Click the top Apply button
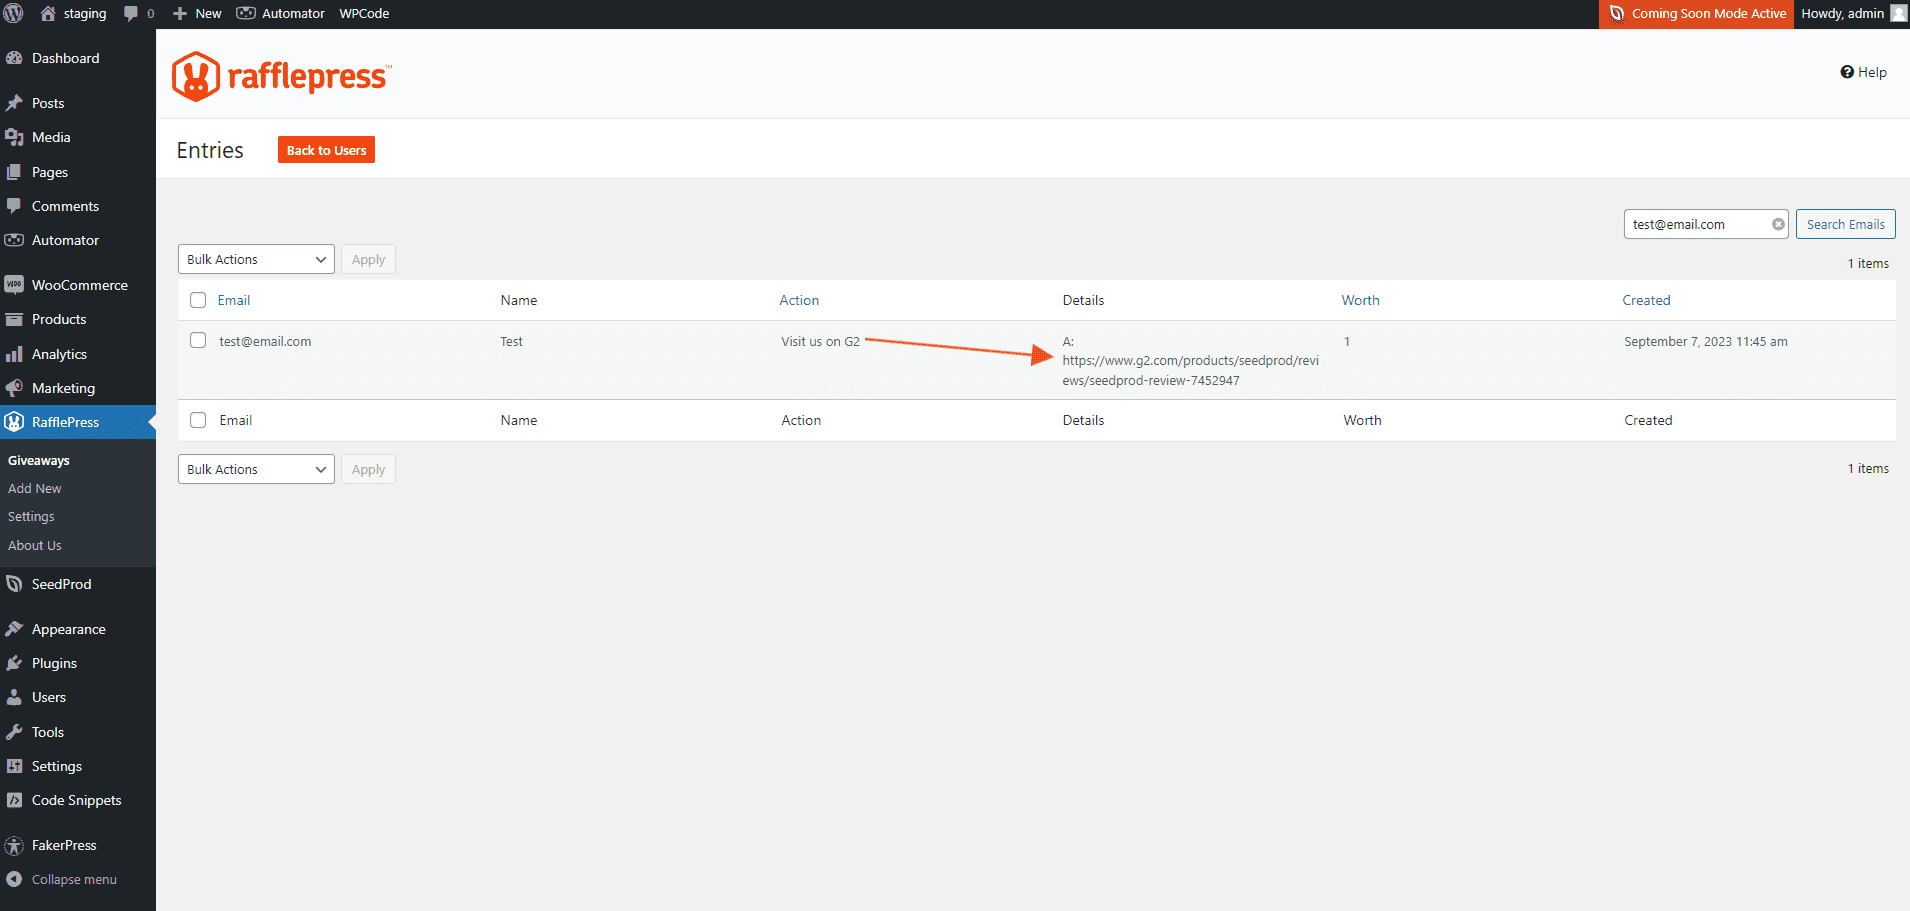Screen dimensions: 1910x911 (x=368, y=259)
